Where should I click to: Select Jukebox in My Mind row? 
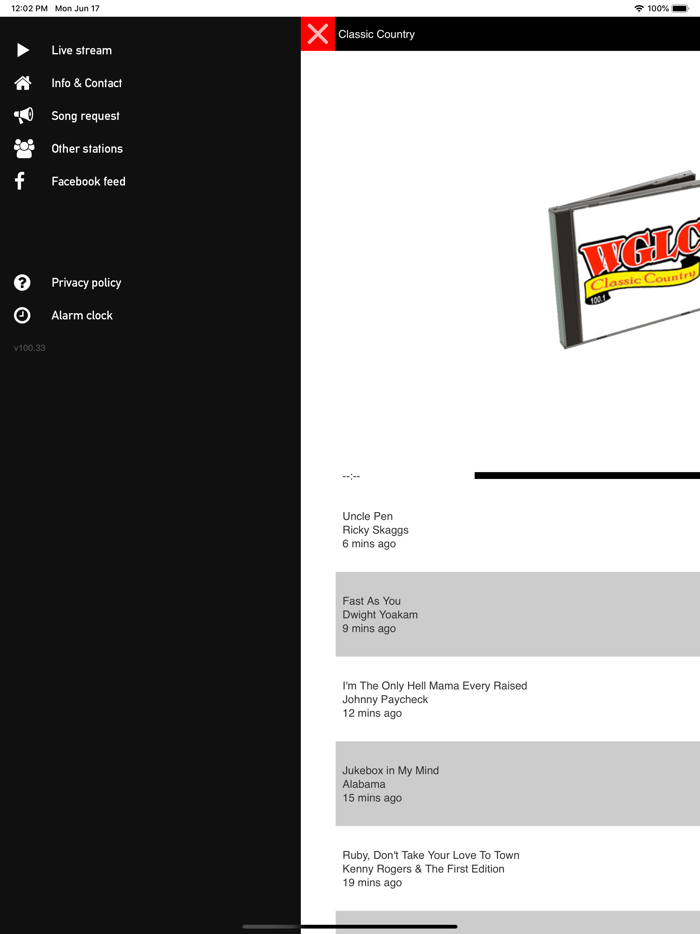coord(518,783)
